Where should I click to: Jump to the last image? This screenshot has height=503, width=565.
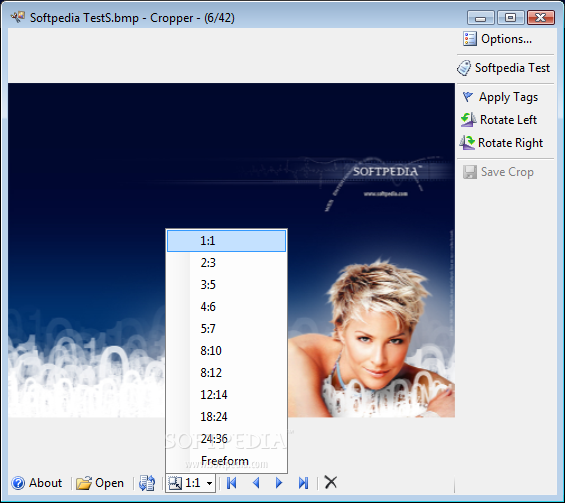303,483
